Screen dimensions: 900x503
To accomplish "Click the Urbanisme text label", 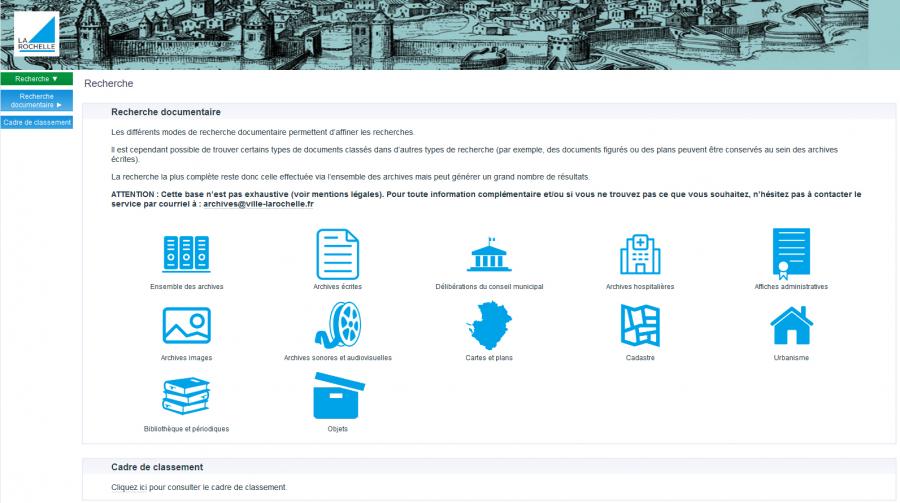I will click(791, 358).
